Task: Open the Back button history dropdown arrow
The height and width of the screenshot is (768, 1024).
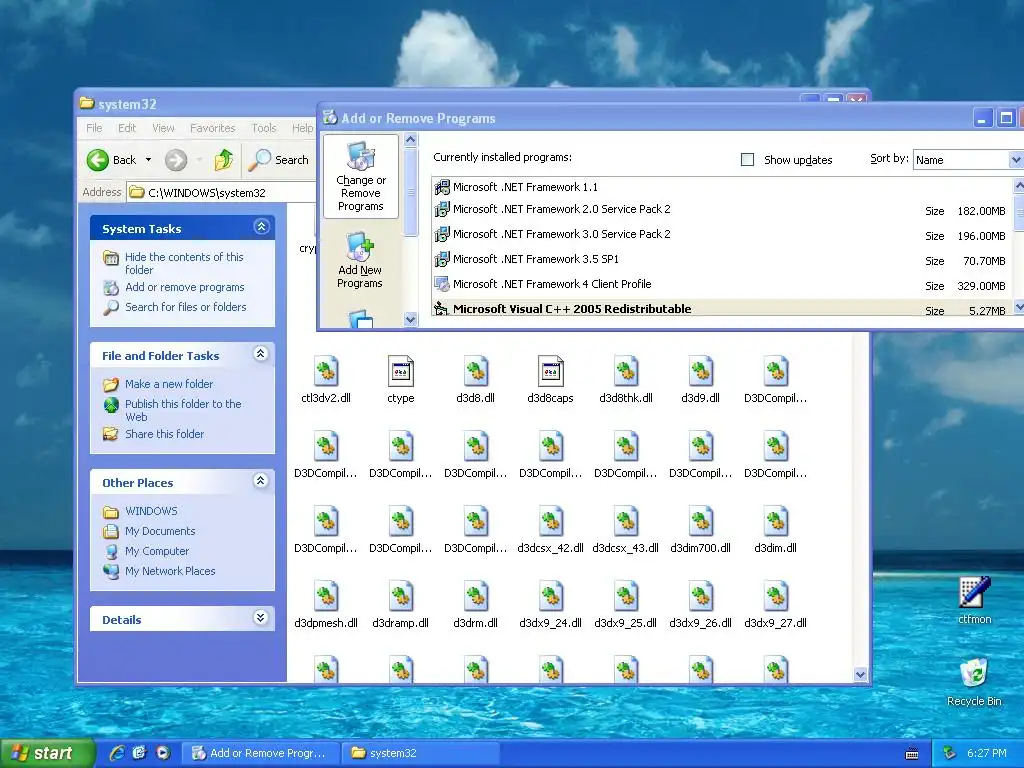Action: [x=148, y=160]
